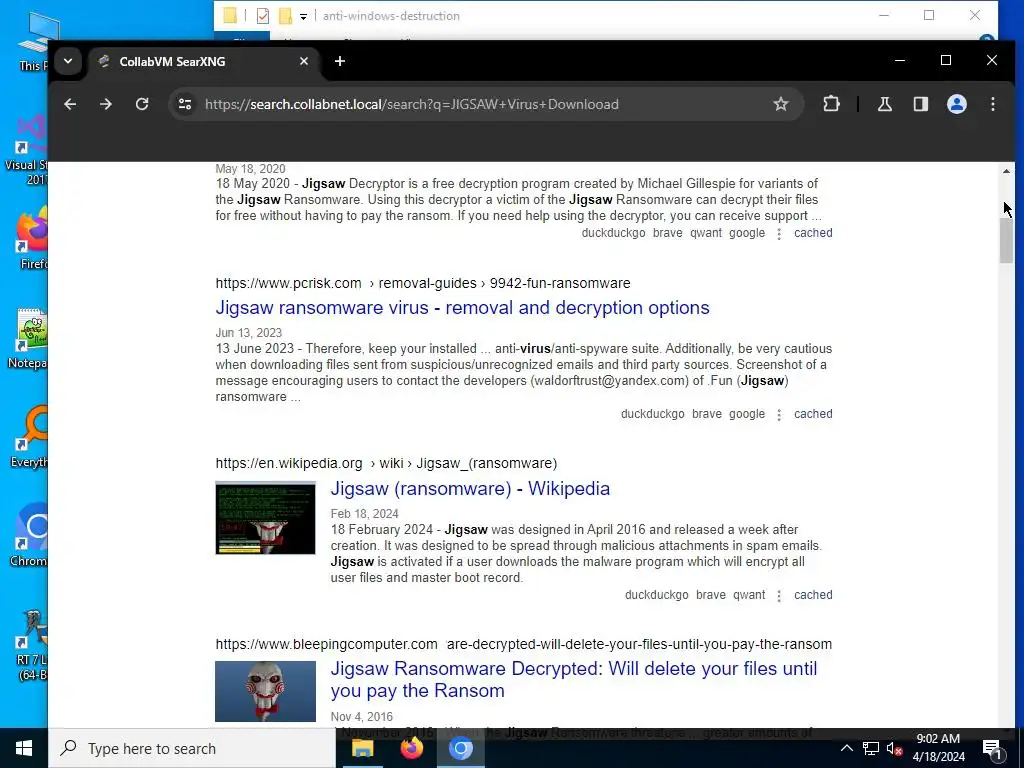
Task: Open the network status tray icon
Action: [871, 748]
